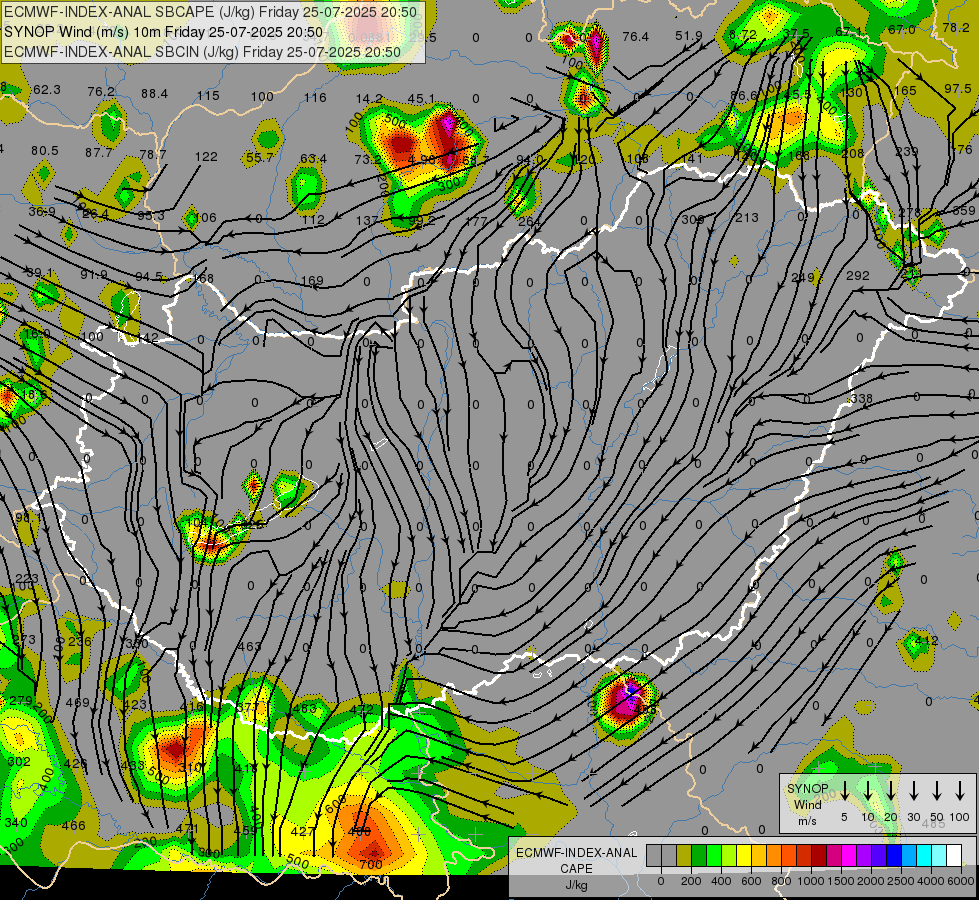Click the 5 m/s wind arrow in legend

point(845,790)
